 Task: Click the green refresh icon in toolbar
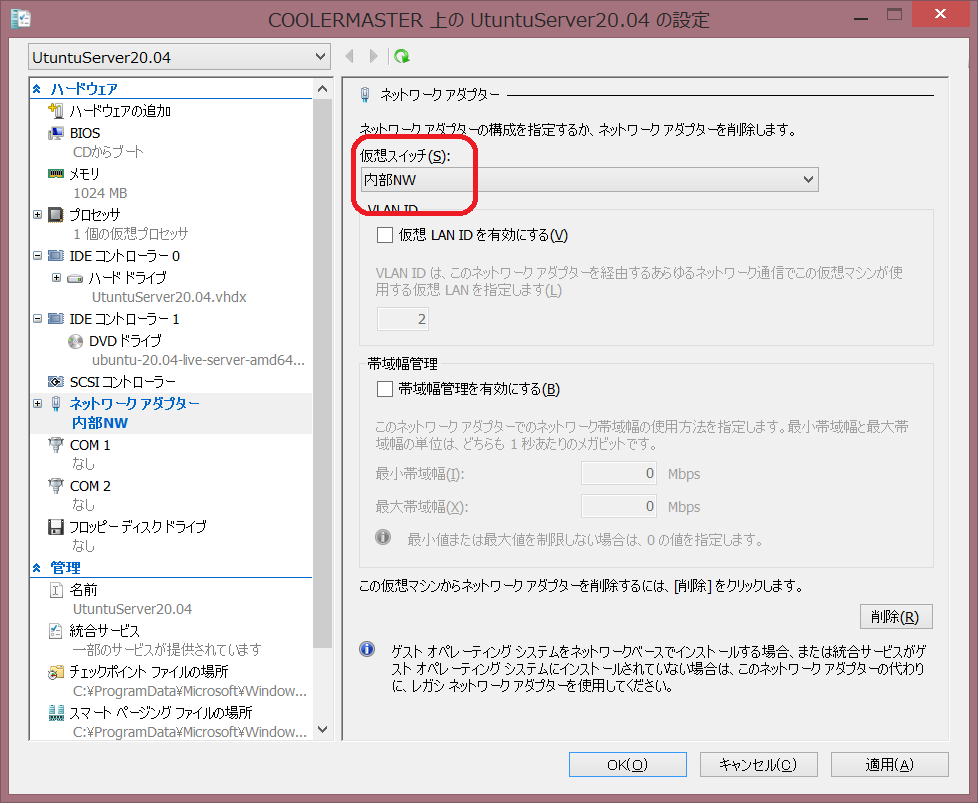[x=402, y=57]
